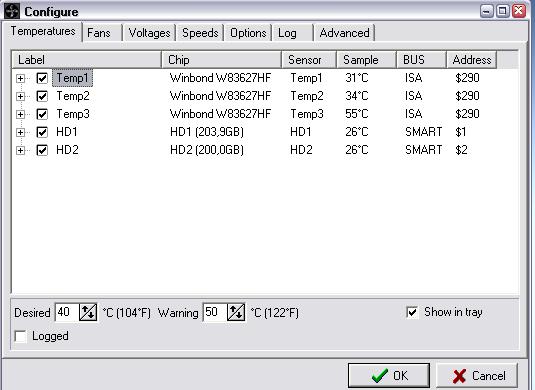Expand the Temp1 tree node
This screenshot has width=535, height=390.
[x=20, y=78]
